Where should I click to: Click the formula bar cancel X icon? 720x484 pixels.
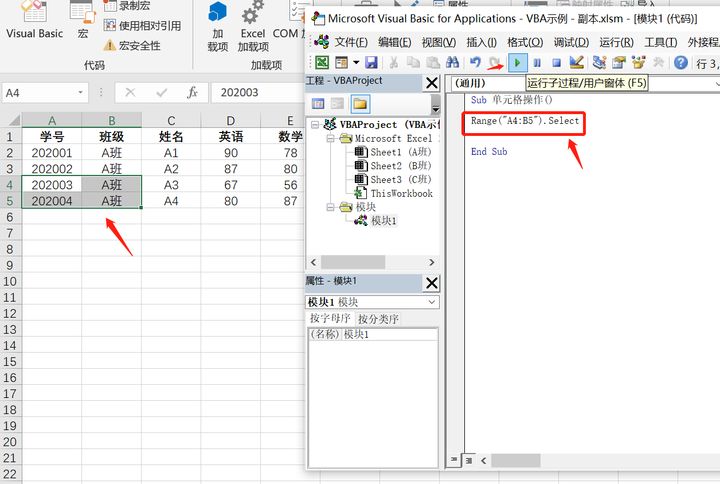click(130, 93)
